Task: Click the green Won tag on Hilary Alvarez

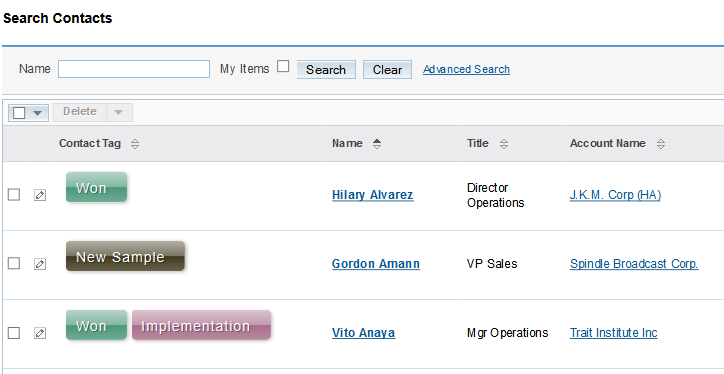Action: pyautogui.click(x=97, y=187)
